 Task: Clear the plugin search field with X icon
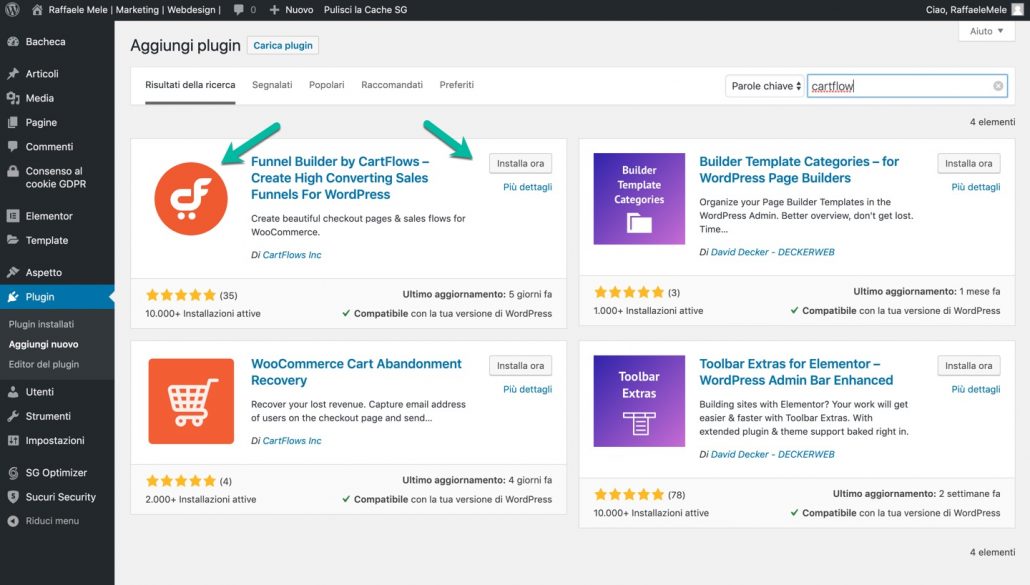tap(998, 86)
